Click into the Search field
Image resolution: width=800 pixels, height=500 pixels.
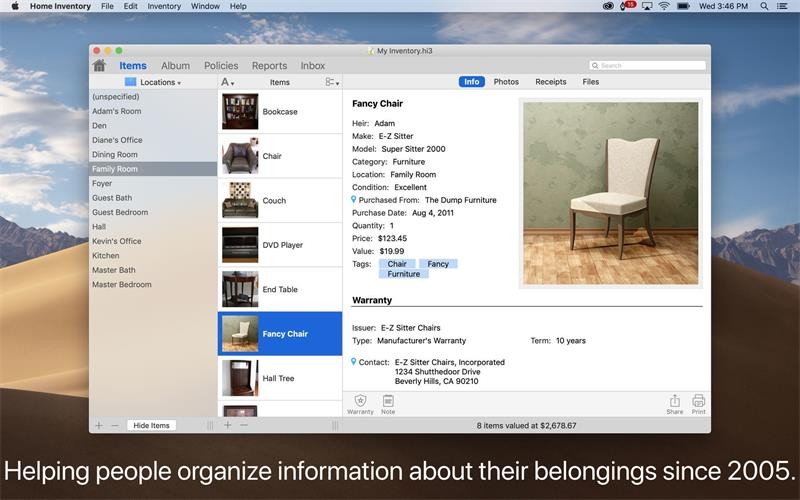pos(647,66)
